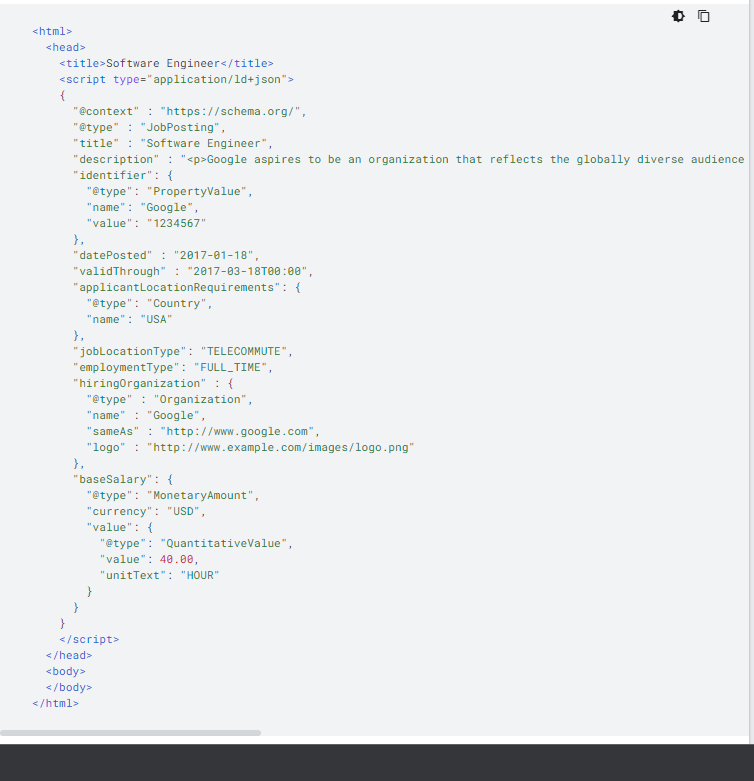This screenshot has width=754, height=781.
Task: Click the "Organization" type string
Action: [x=200, y=399]
